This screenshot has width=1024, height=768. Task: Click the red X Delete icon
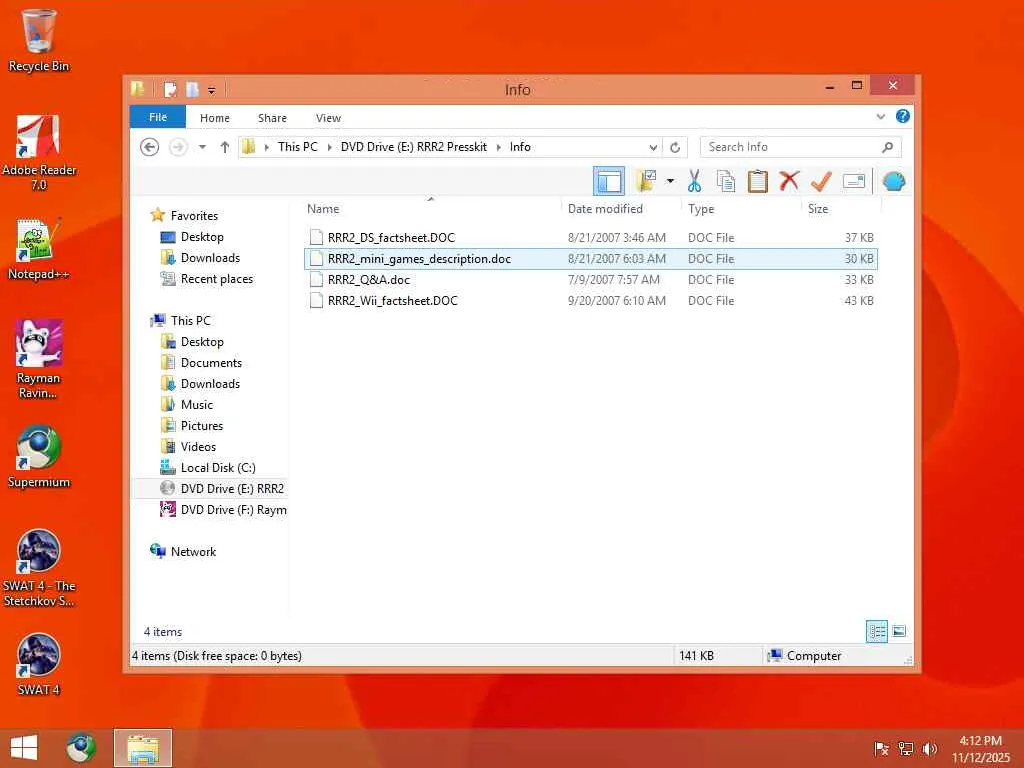coord(789,181)
